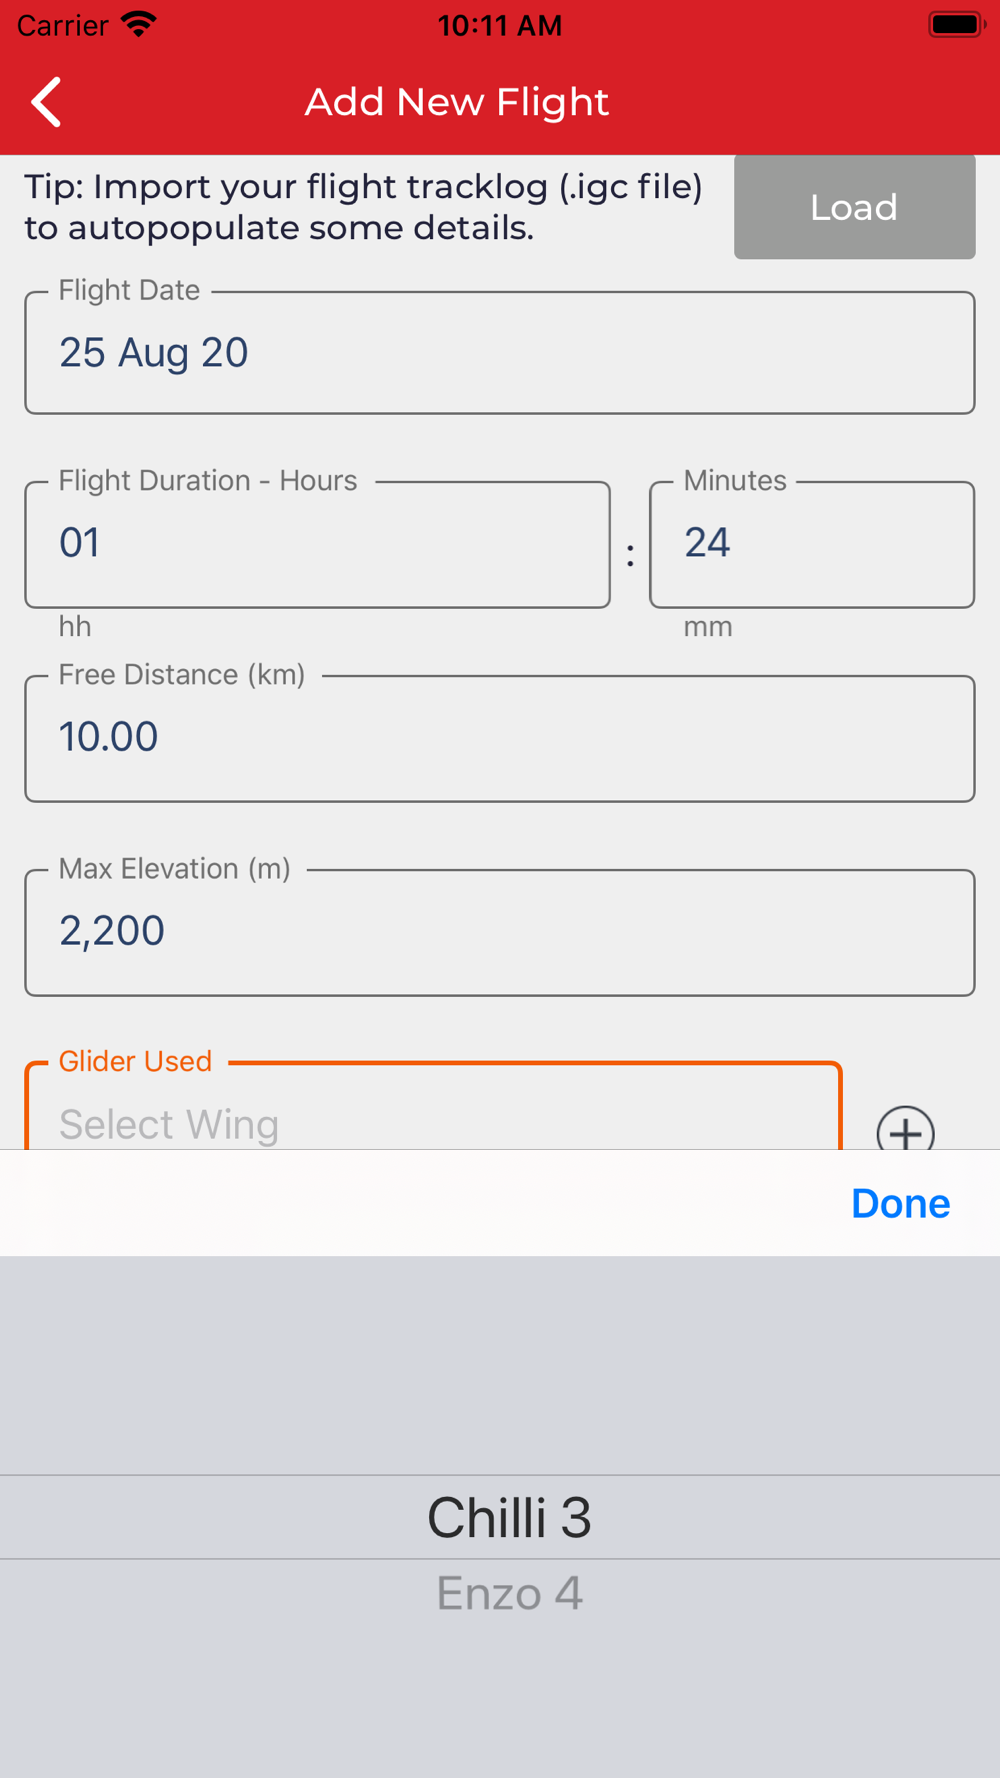Tap the Glider Used label

[x=135, y=1061]
